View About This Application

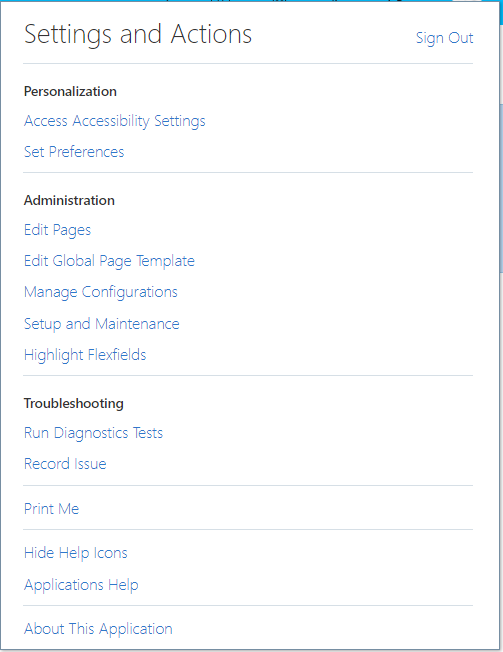98,629
